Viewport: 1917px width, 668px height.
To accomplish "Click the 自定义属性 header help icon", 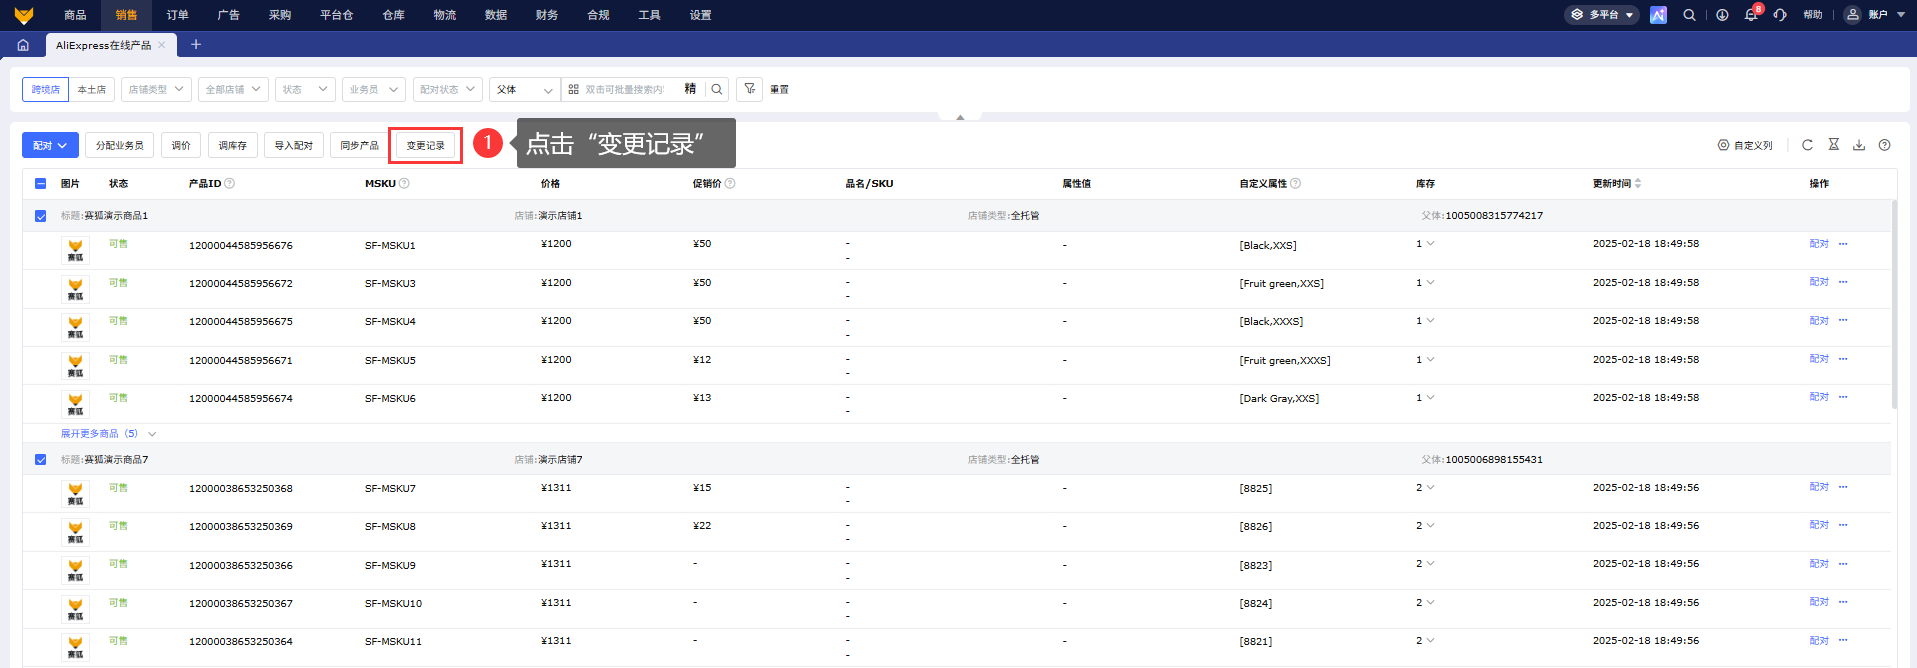I will coord(1296,183).
